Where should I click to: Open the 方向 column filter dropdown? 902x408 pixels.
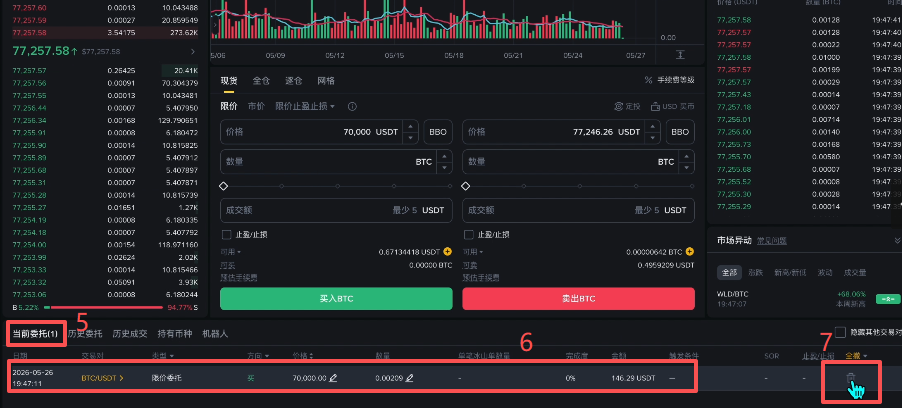pos(258,356)
